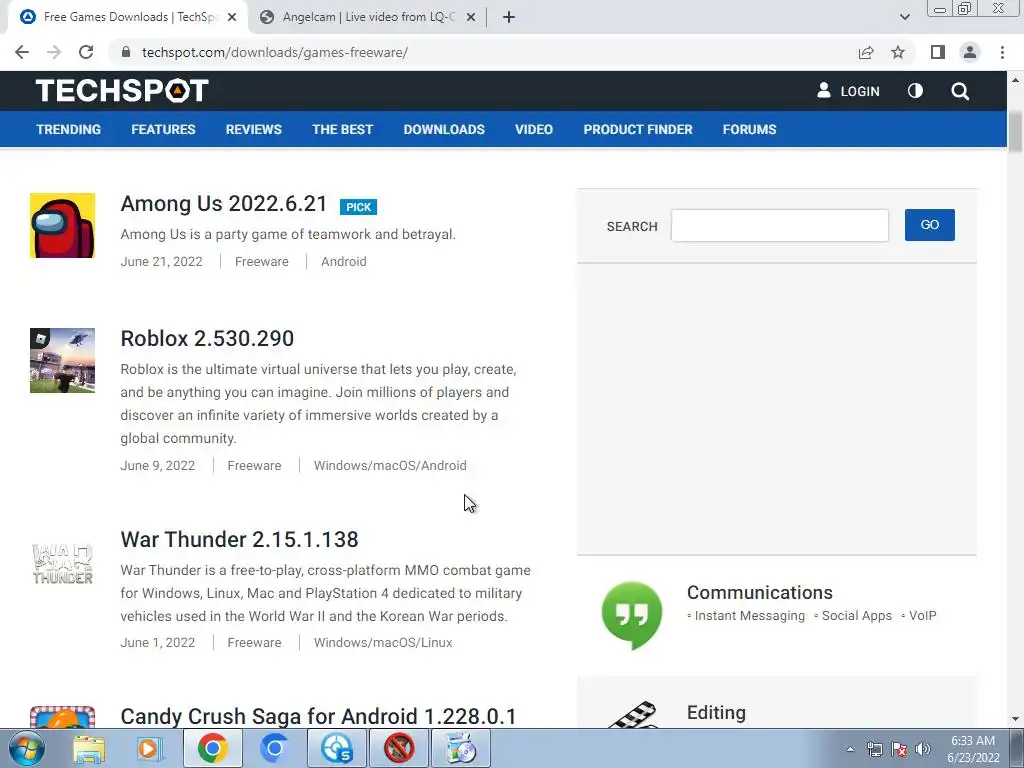Open the Roblox 2.530.290 title

click(x=207, y=338)
